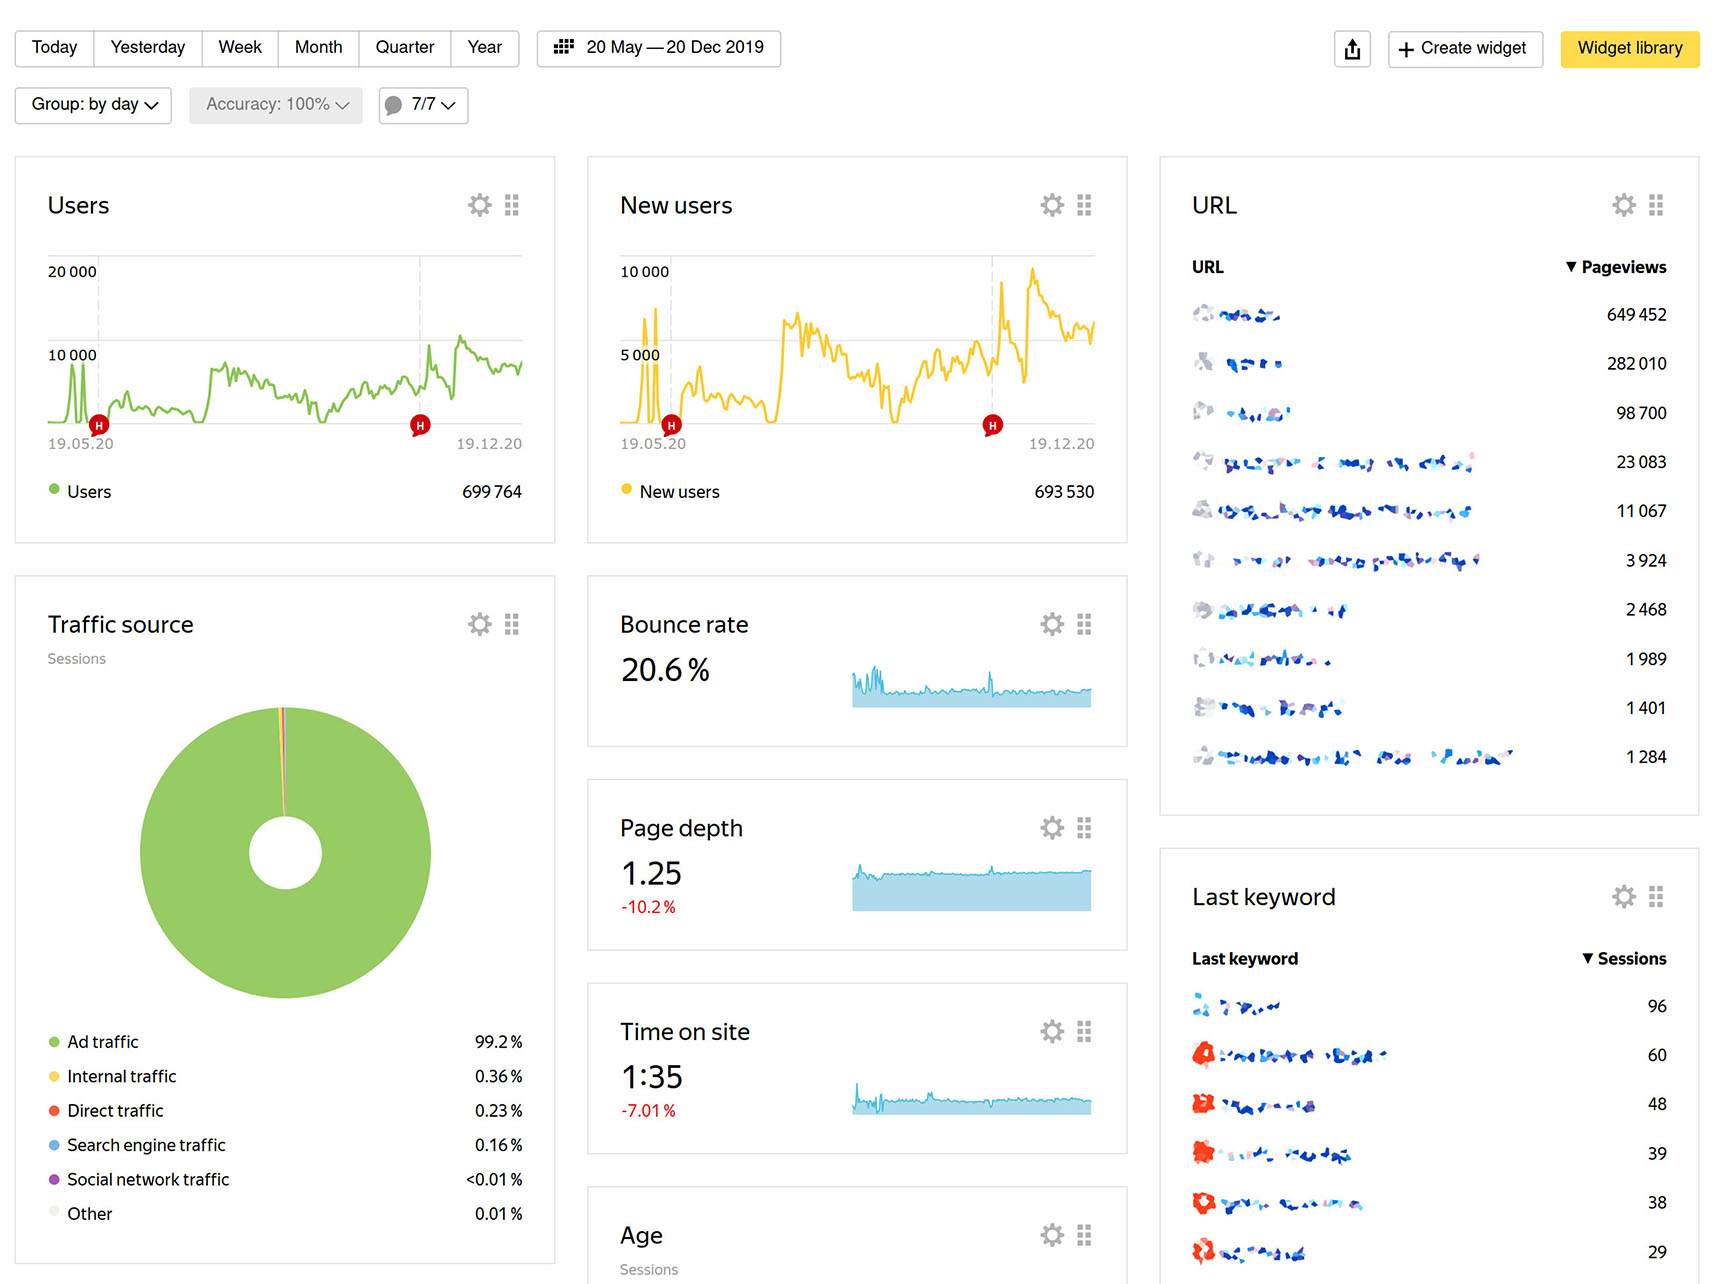This screenshot has height=1284, width=1732.
Task: Open the comments icon showing 7/7
Action: tap(422, 105)
